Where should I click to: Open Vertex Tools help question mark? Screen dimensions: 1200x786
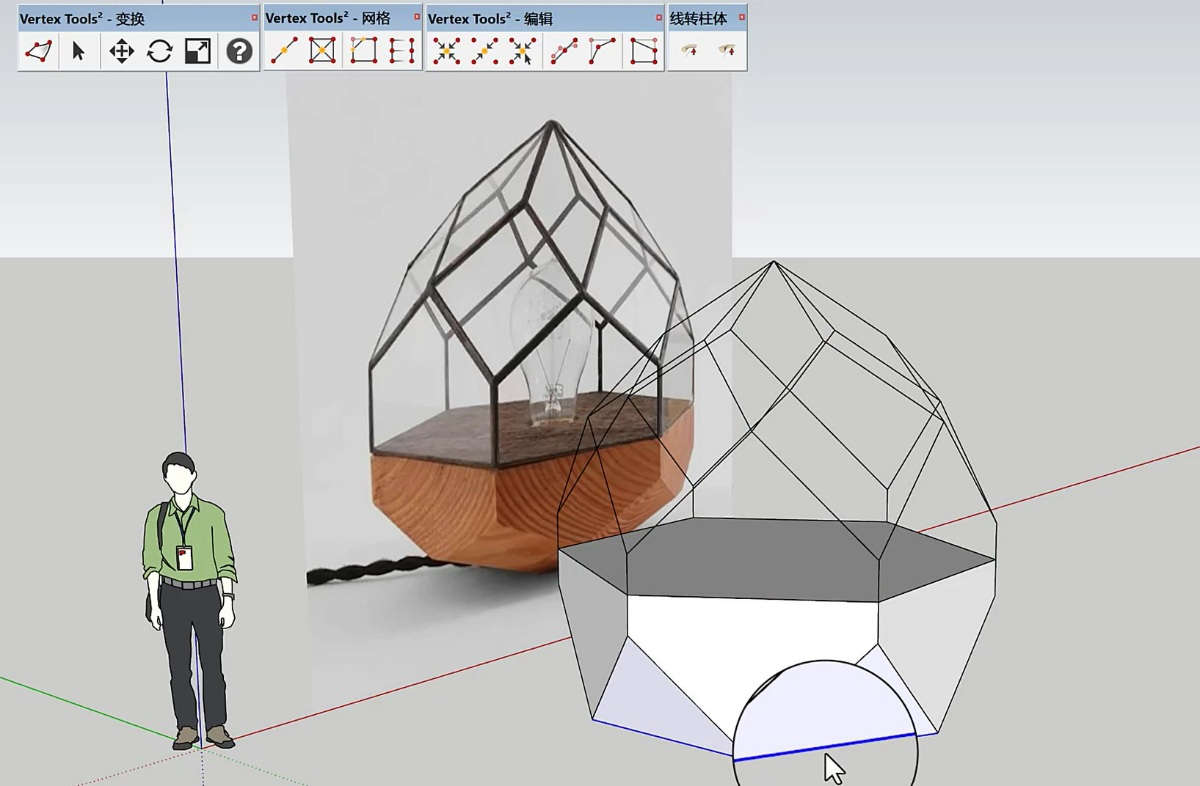coord(239,51)
